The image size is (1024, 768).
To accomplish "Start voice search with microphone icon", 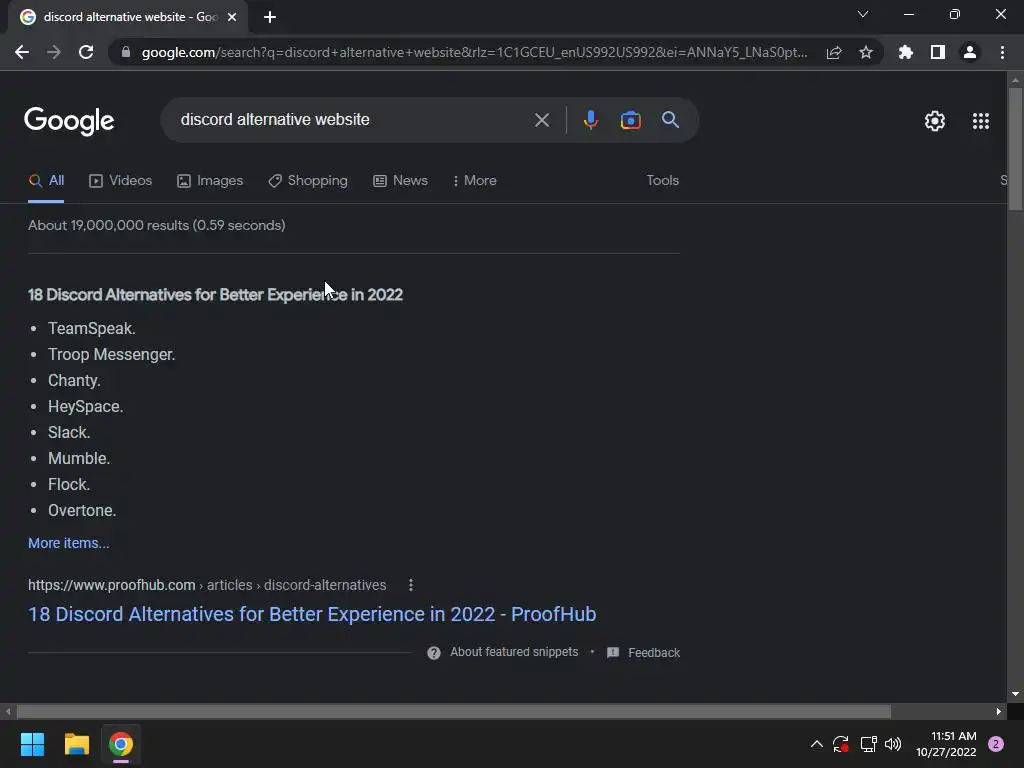I will coord(590,120).
